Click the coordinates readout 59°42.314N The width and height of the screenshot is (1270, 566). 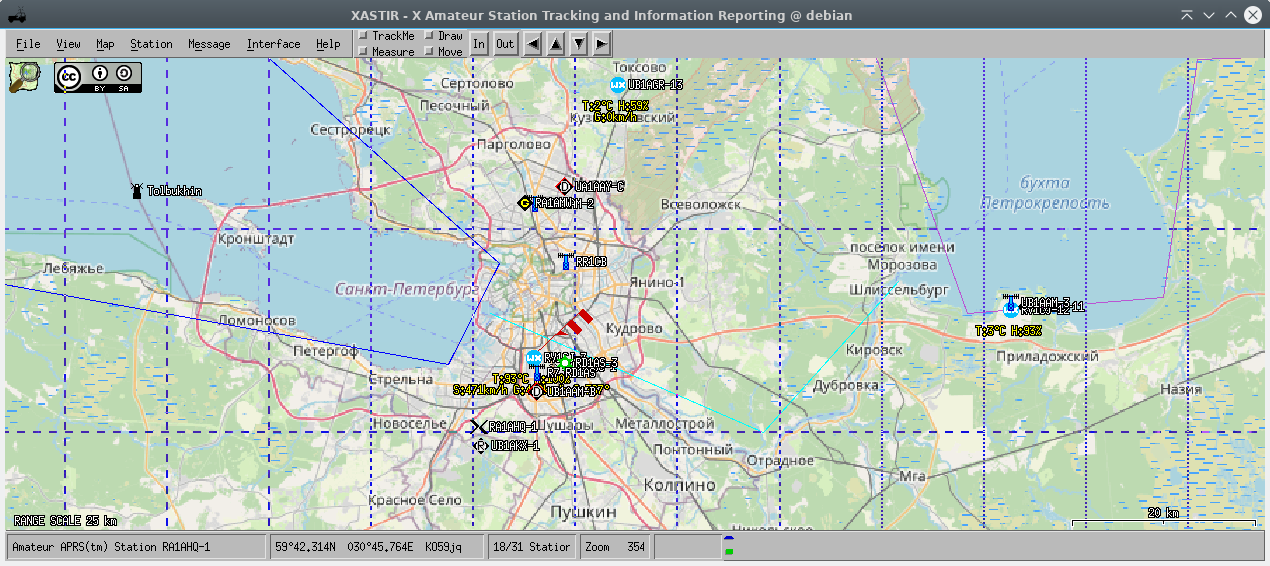point(378,547)
